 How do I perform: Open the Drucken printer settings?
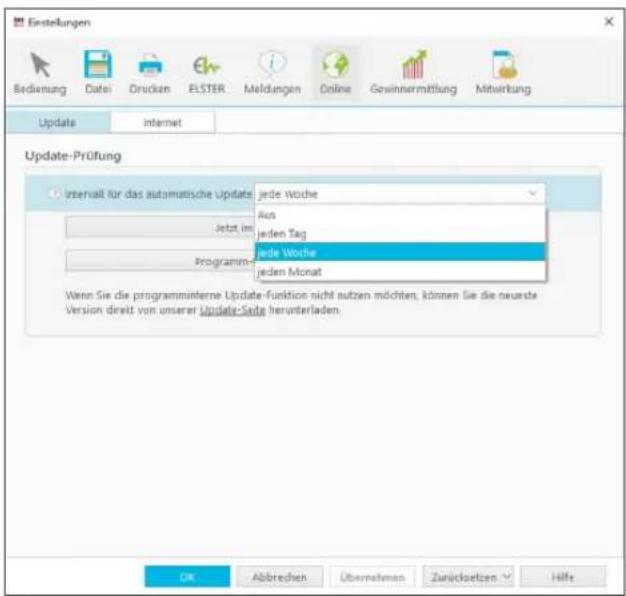tap(150, 73)
